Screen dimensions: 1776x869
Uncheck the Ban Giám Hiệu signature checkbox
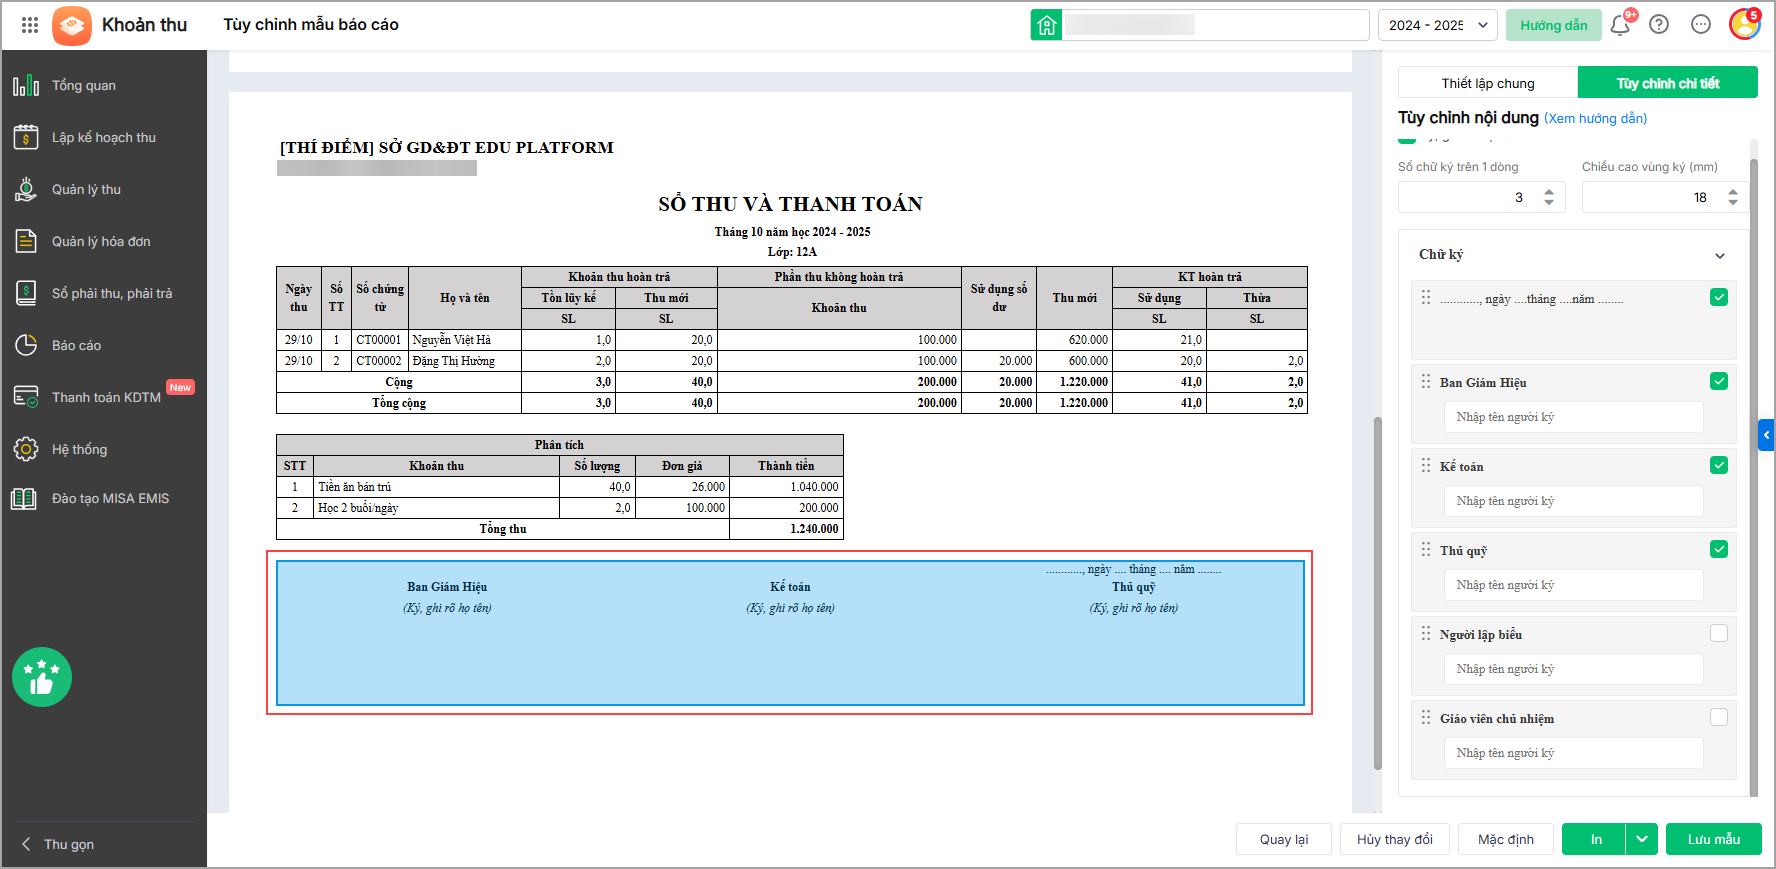pos(1719,381)
